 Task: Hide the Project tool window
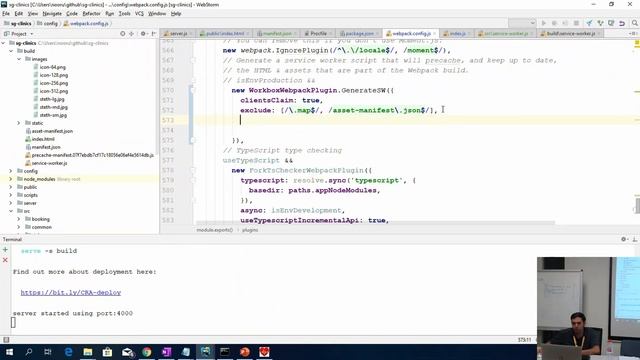point(153,33)
